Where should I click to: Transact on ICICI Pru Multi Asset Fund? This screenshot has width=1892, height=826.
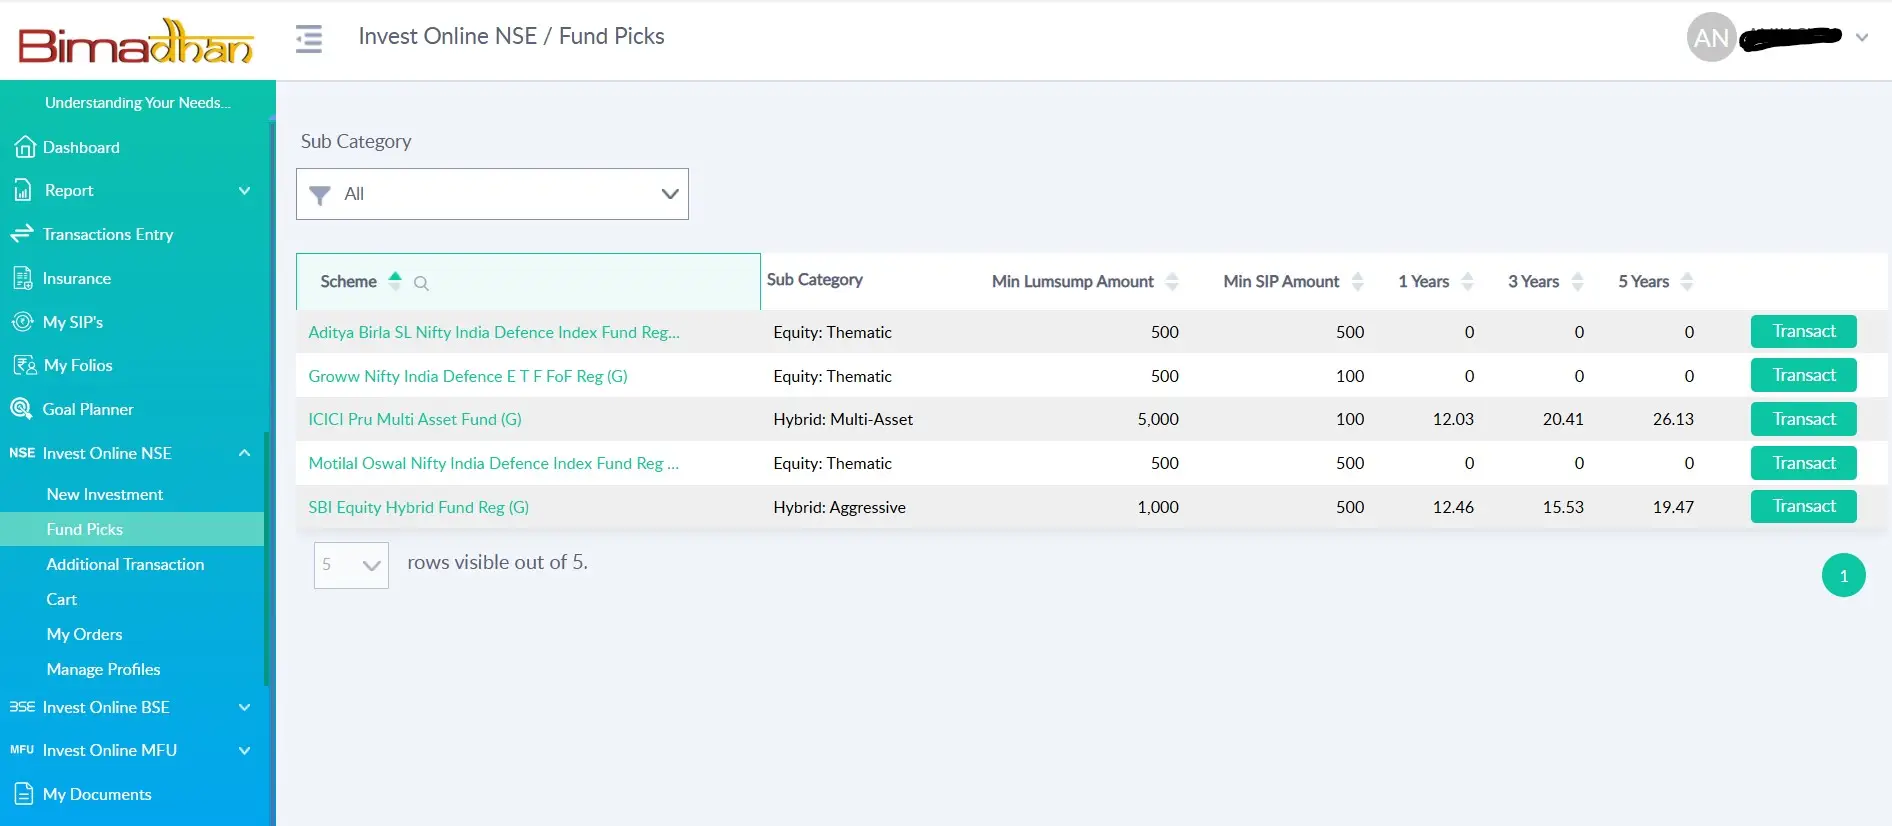(x=1803, y=419)
